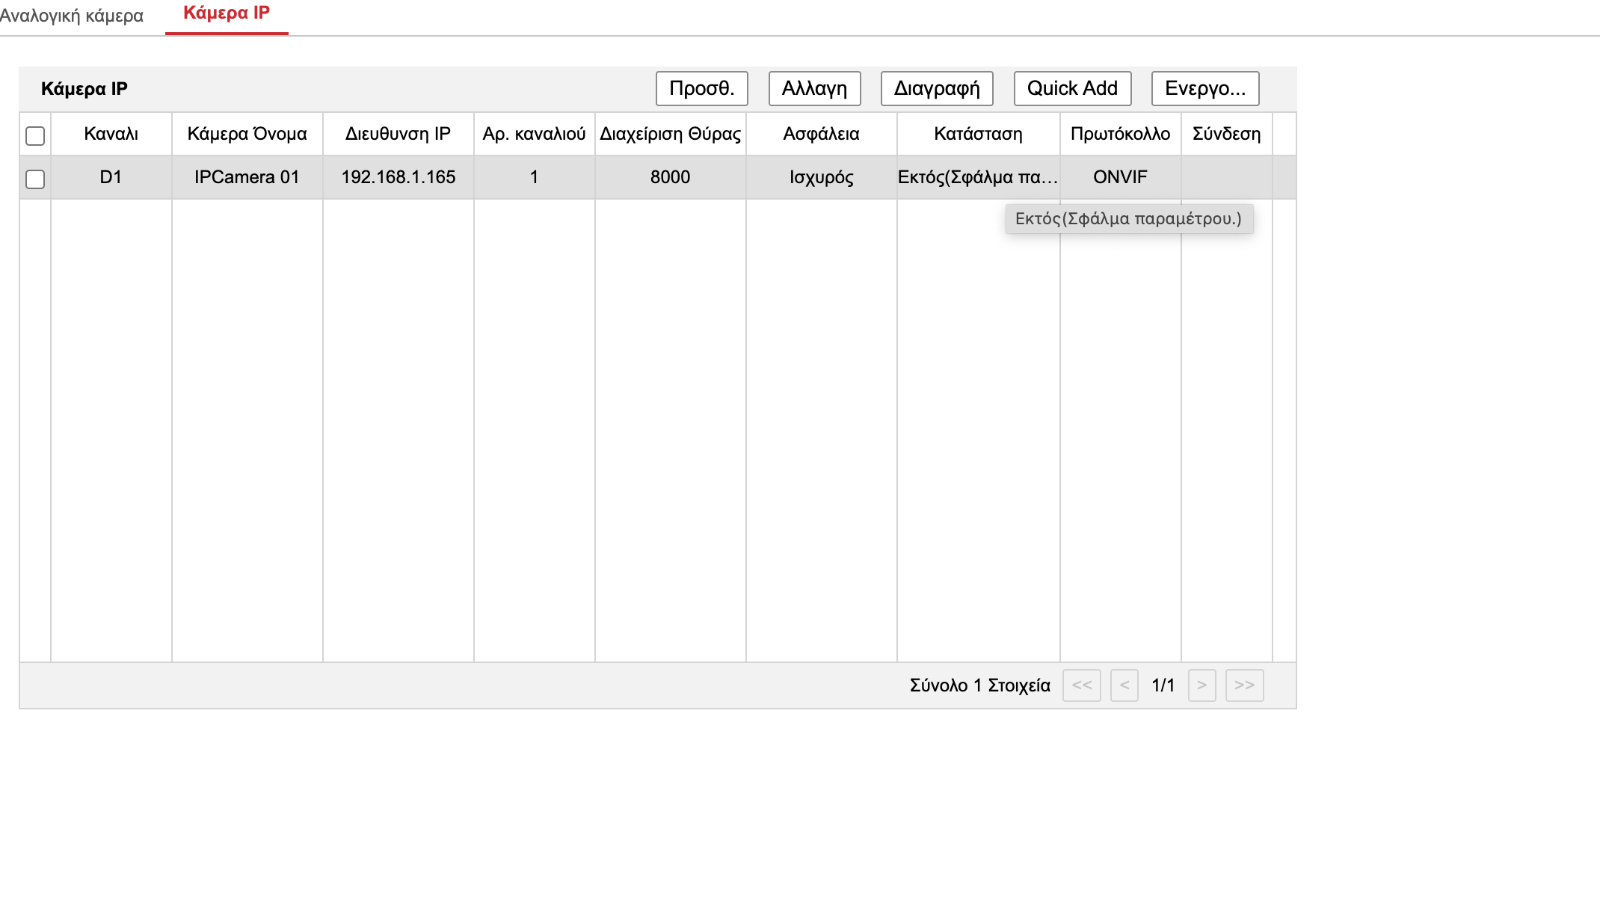
Task: Click the Κάμερα IP panel title
Action: click(84, 89)
